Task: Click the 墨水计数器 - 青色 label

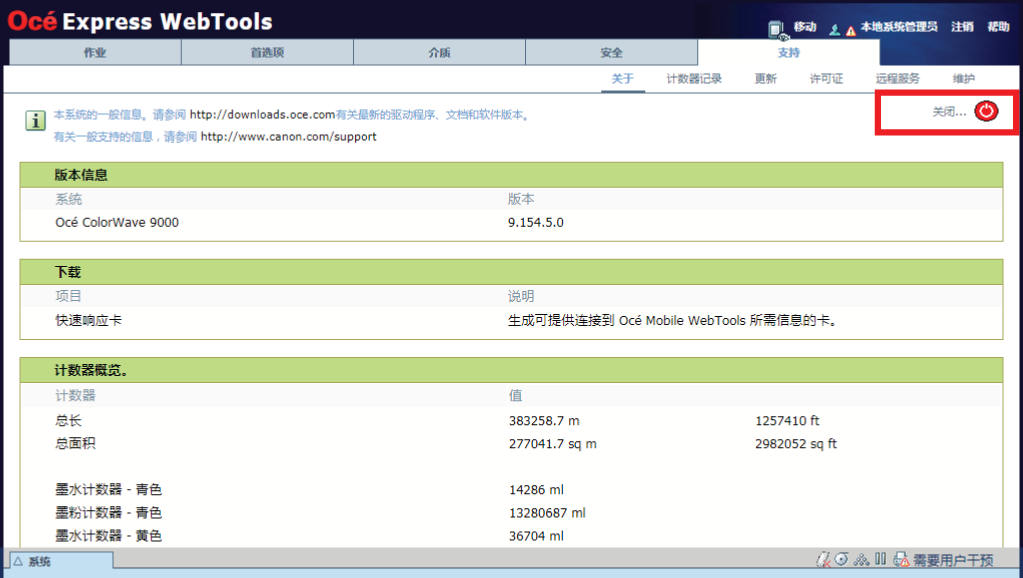Action: pyautogui.click(x=108, y=489)
